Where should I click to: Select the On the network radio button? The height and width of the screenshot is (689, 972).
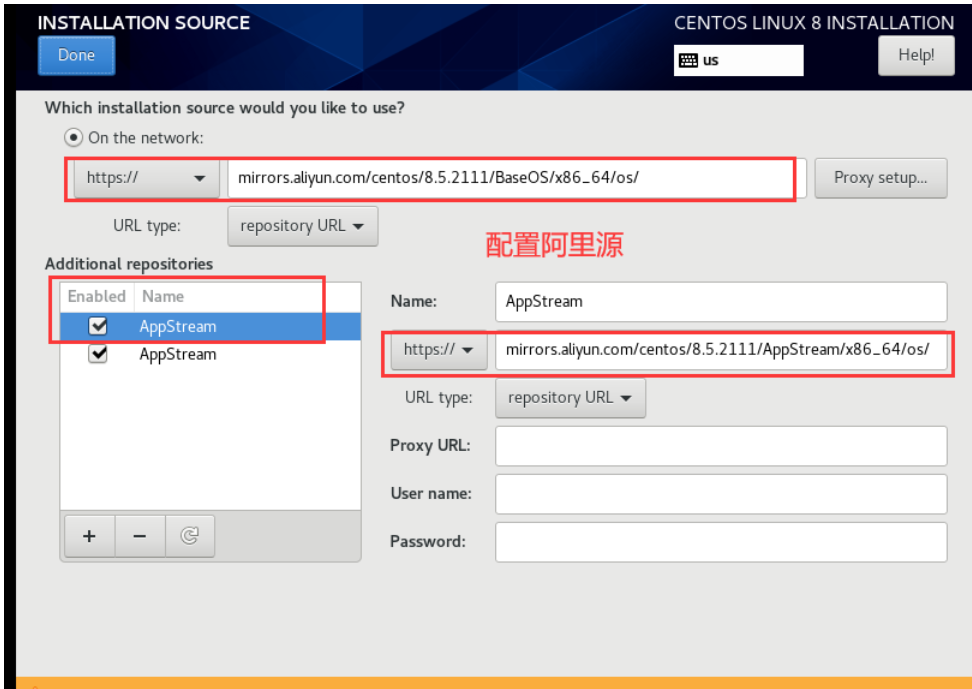(x=74, y=138)
